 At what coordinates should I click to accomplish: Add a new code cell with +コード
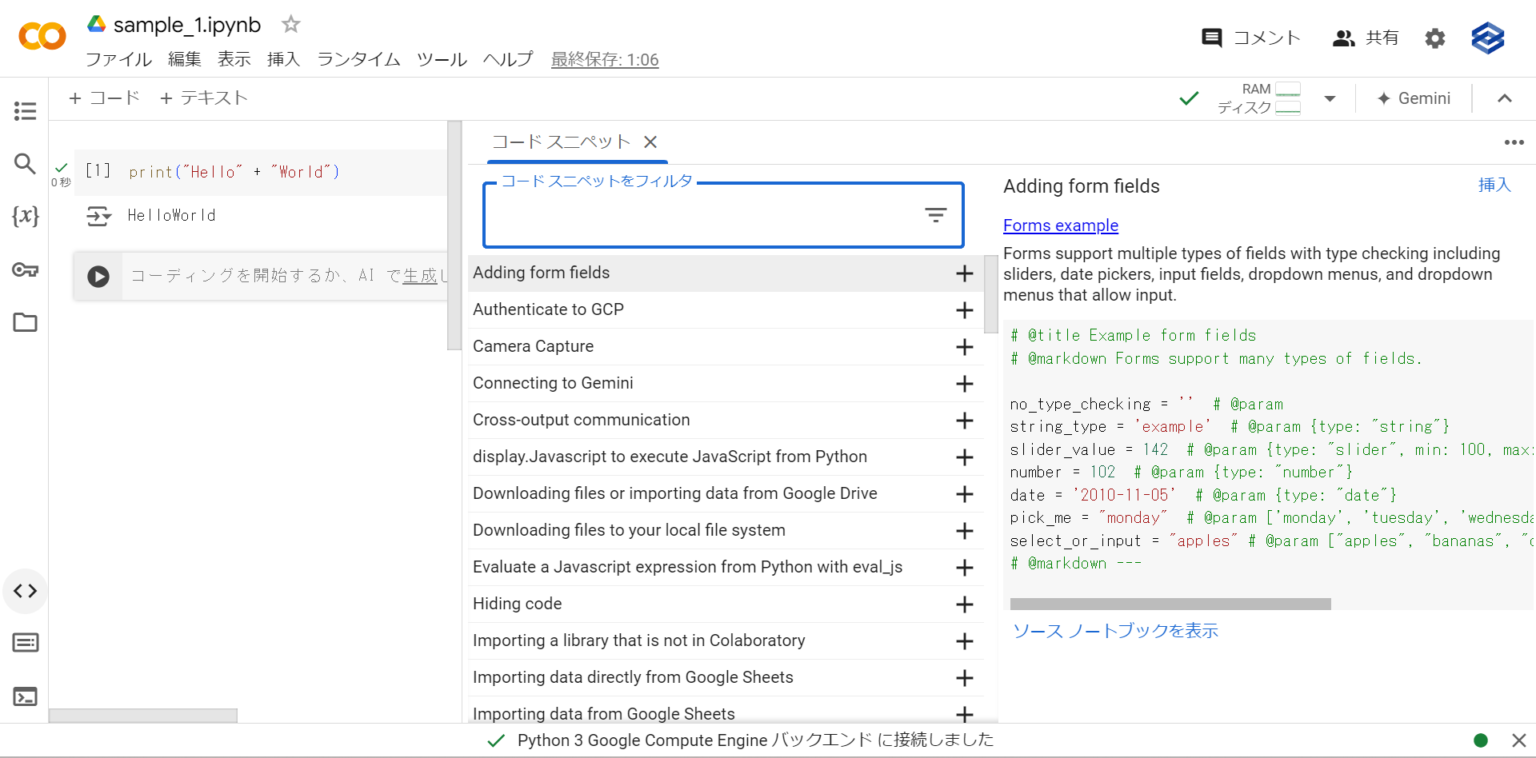[x=102, y=97]
